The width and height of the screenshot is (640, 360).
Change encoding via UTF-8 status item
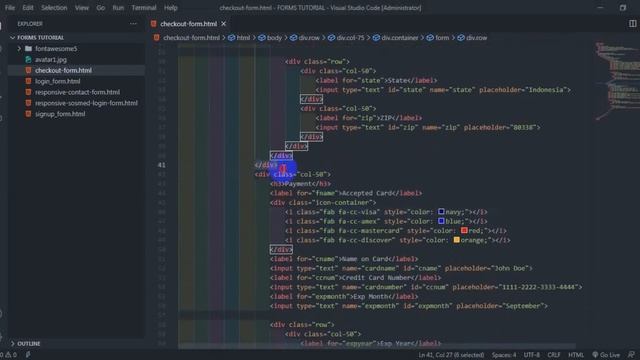point(531,355)
